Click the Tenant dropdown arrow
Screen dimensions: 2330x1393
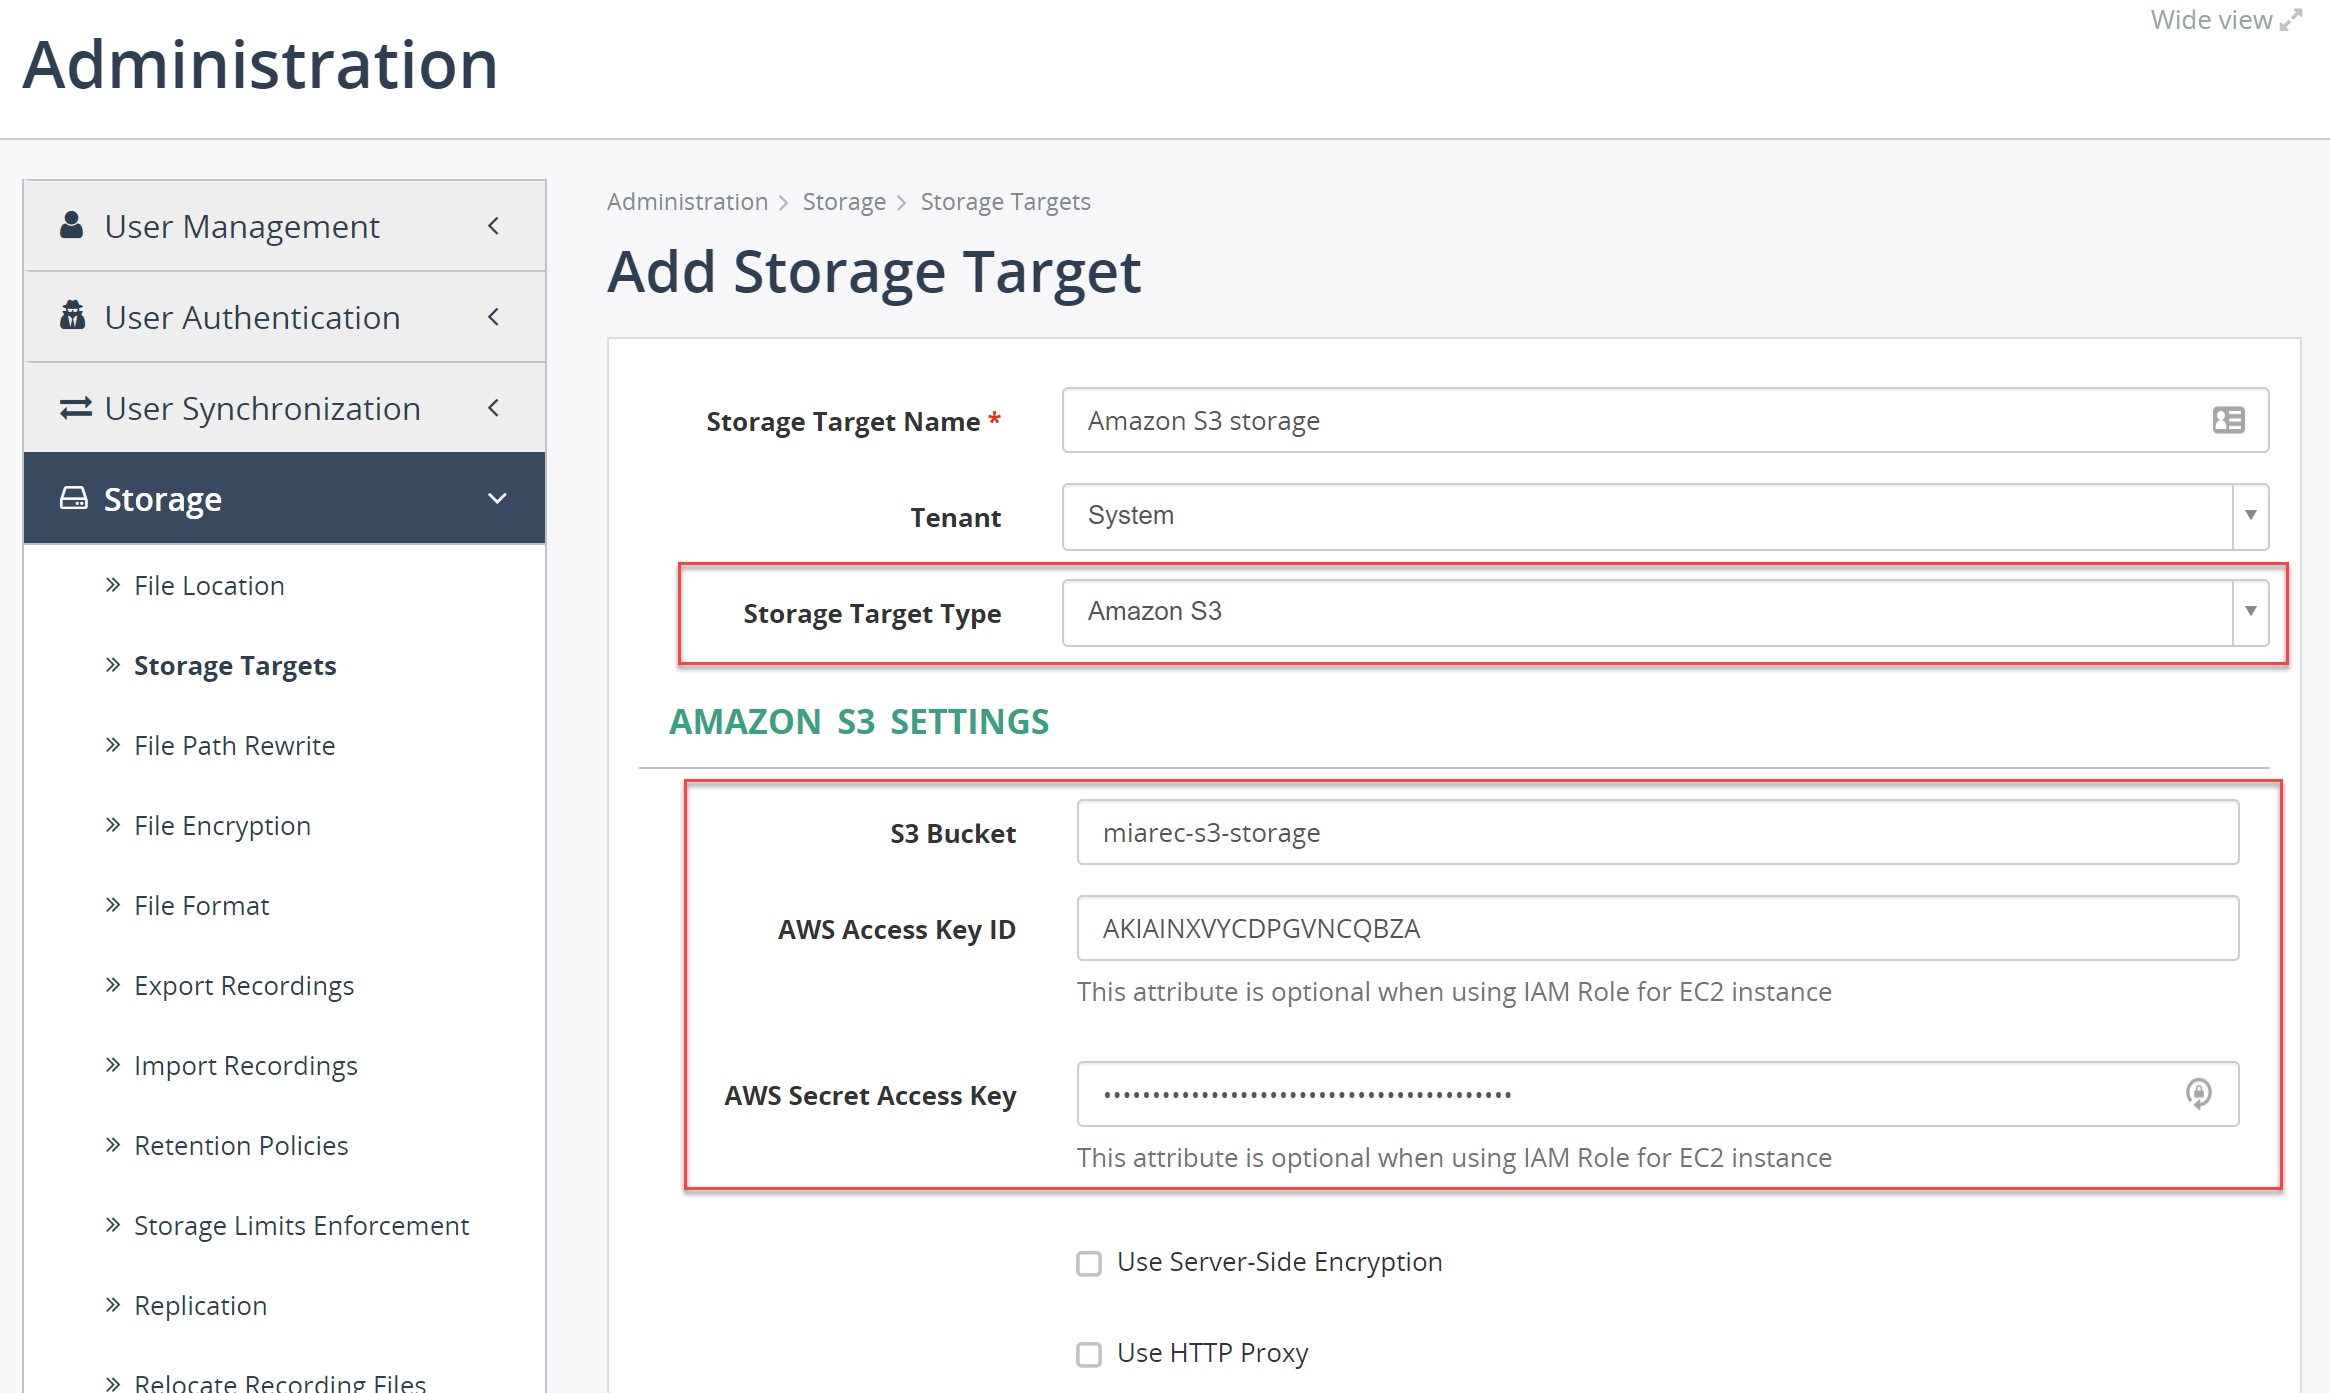(x=2252, y=516)
